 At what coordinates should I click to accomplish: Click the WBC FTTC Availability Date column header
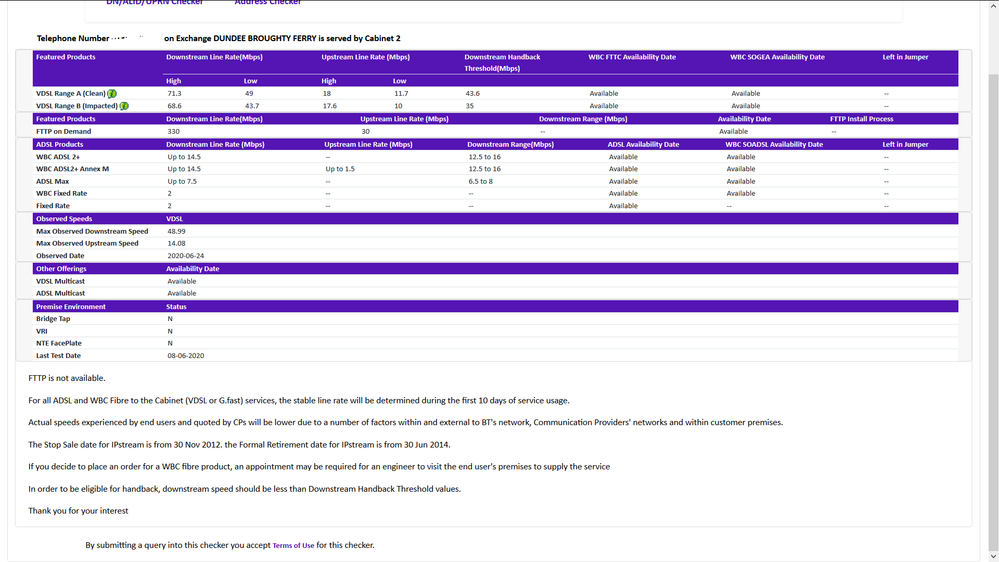tap(632, 57)
